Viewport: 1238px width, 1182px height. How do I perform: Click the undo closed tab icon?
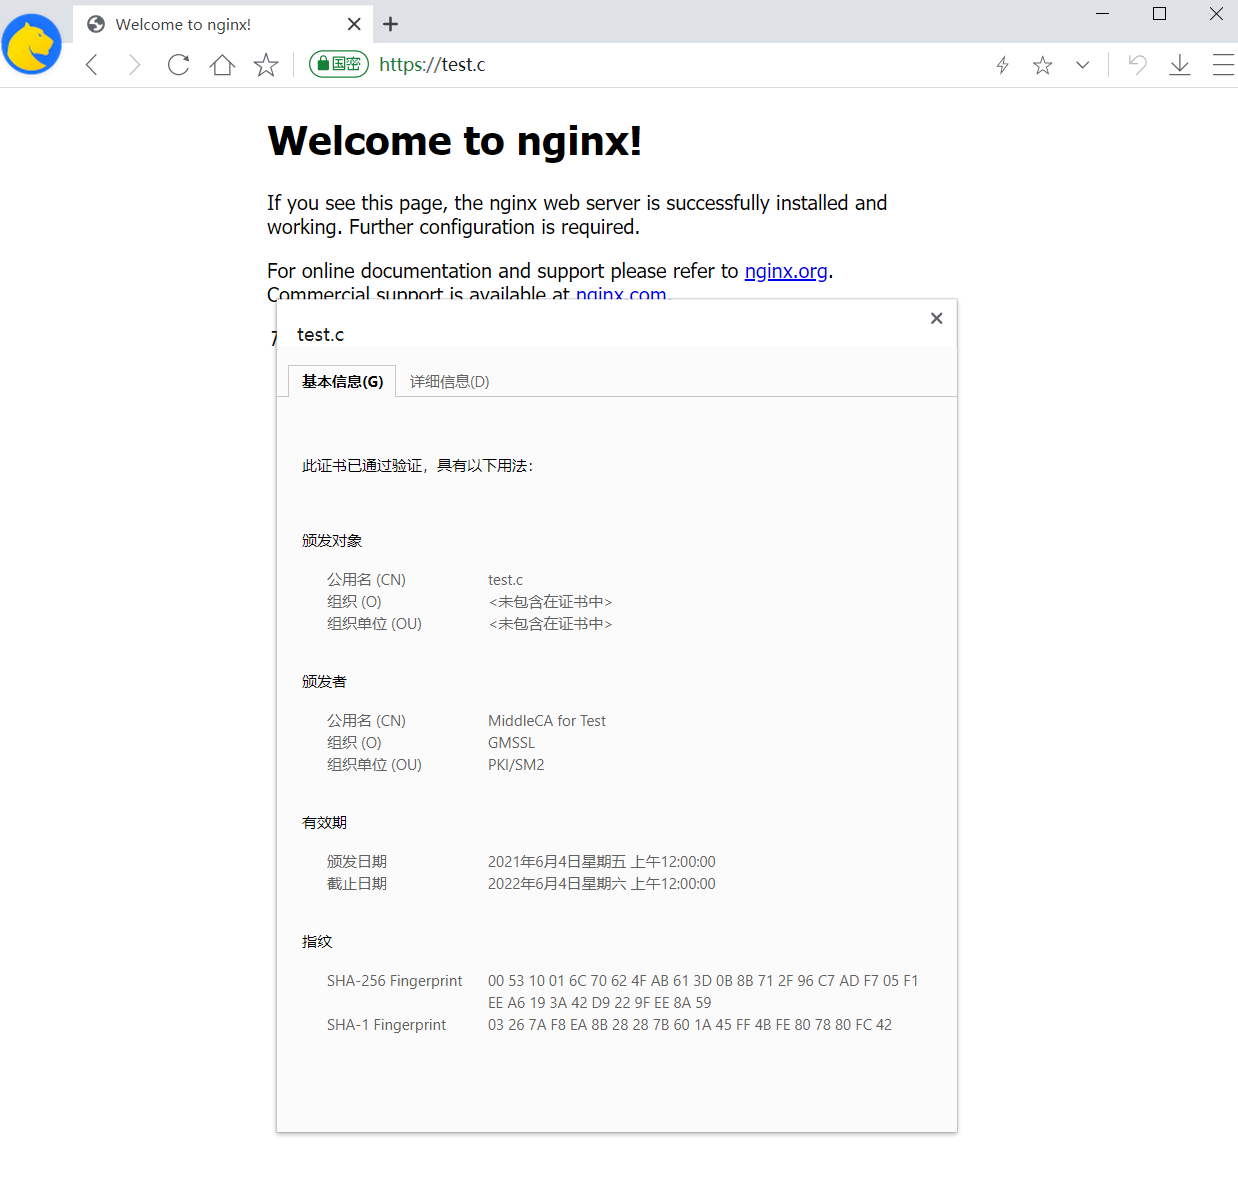tap(1137, 64)
